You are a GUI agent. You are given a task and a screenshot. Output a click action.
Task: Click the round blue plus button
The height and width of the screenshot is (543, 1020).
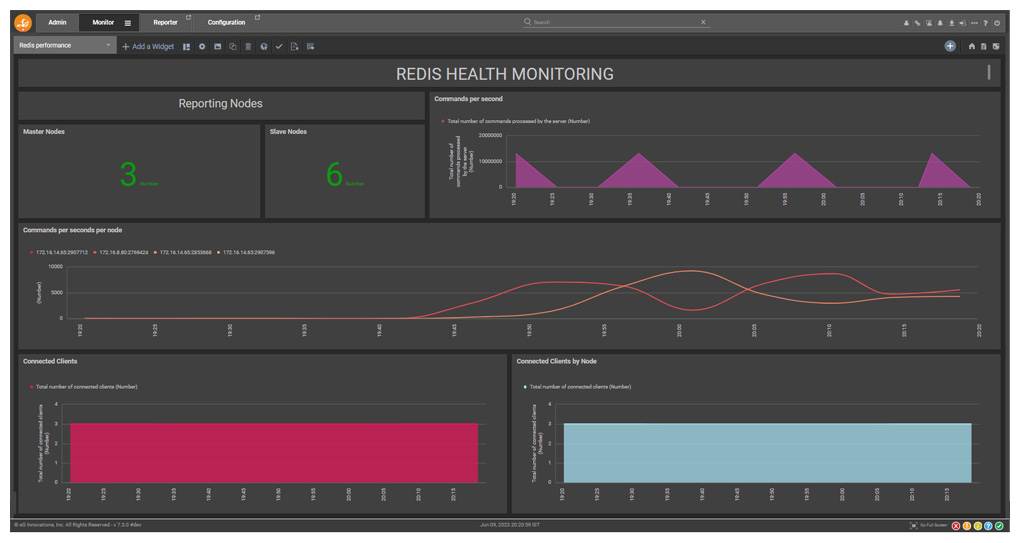click(950, 46)
